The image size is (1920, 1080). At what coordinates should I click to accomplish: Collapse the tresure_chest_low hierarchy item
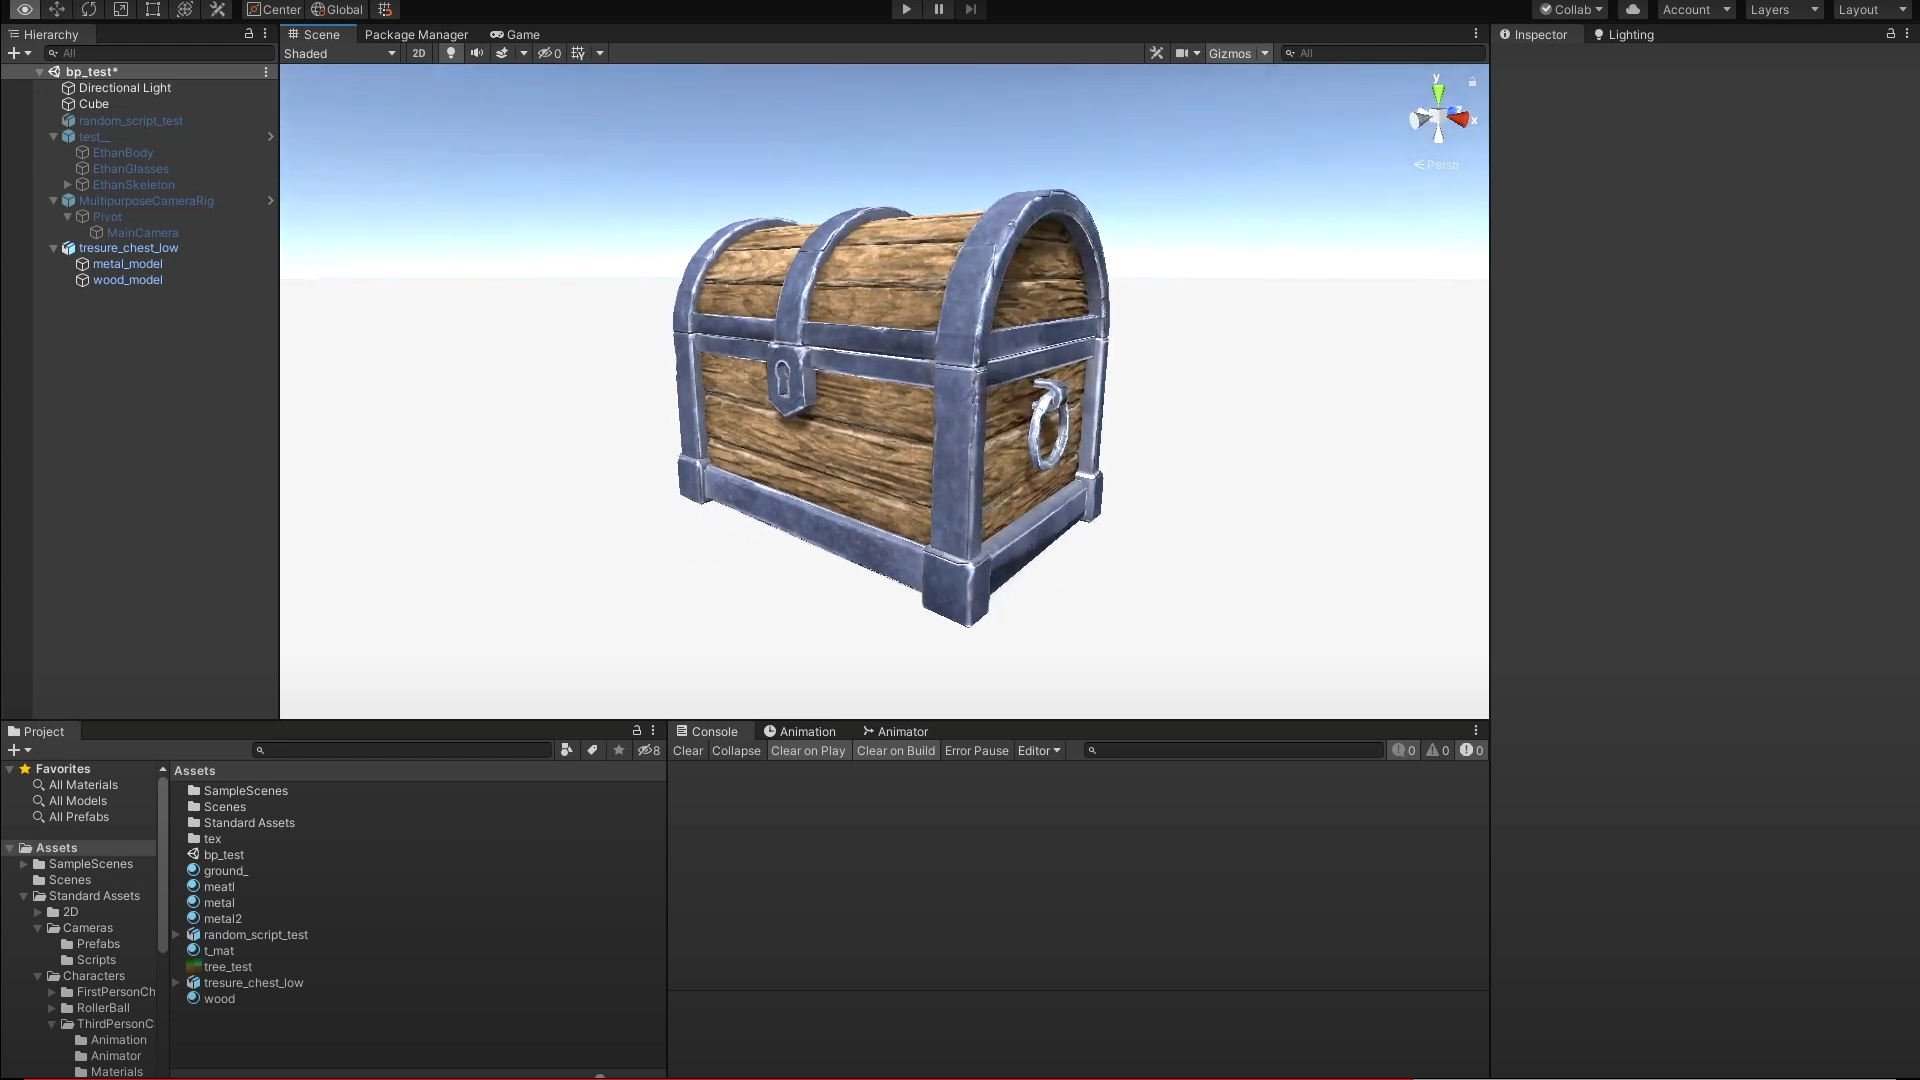click(x=54, y=248)
